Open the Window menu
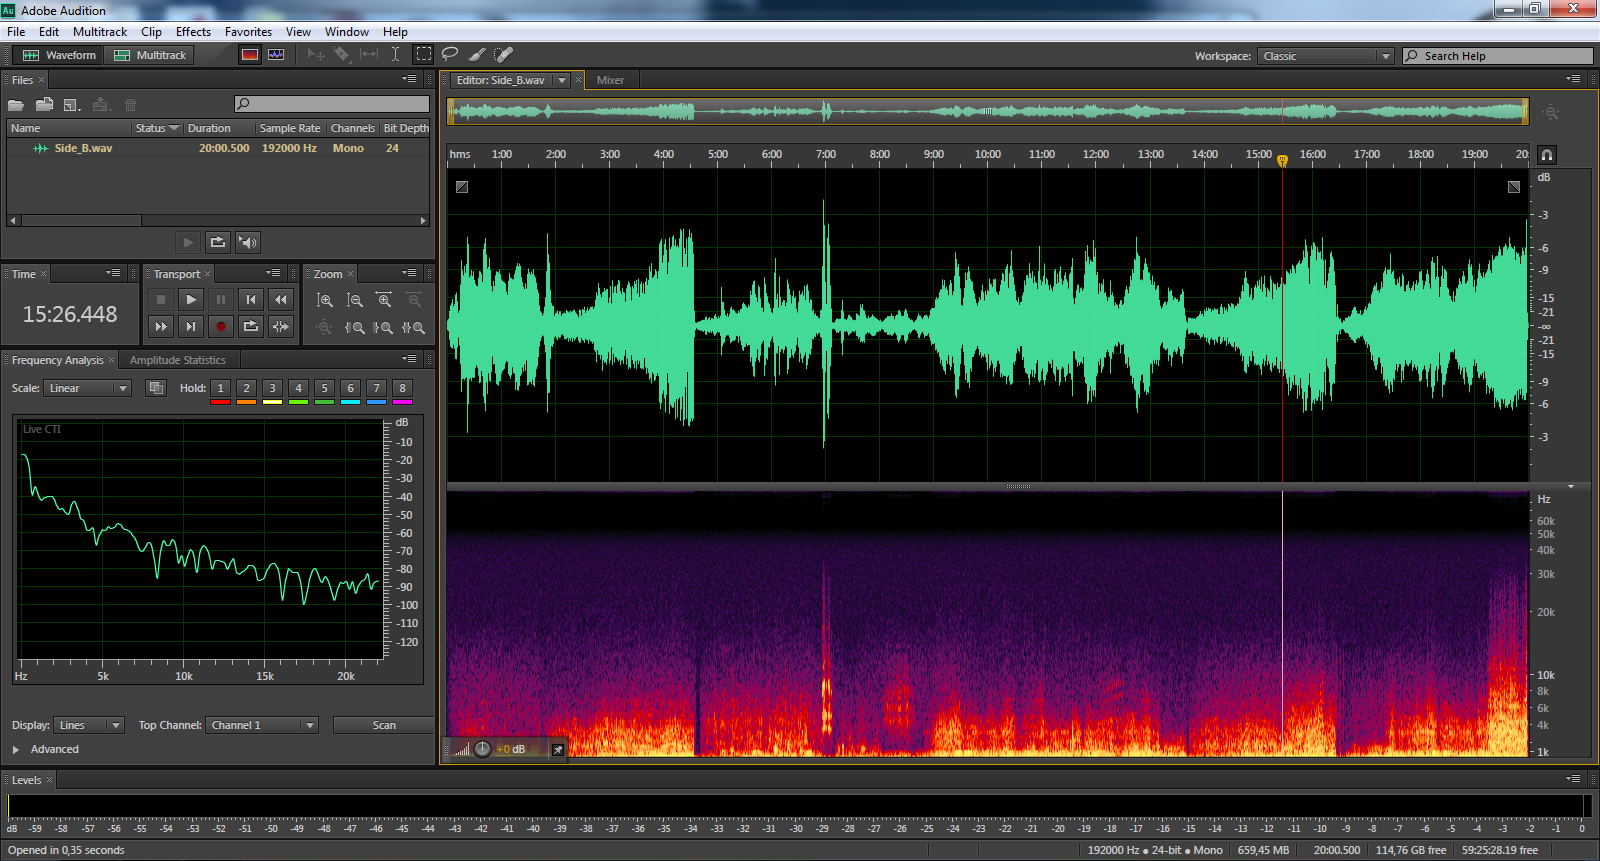 coord(346,32)
